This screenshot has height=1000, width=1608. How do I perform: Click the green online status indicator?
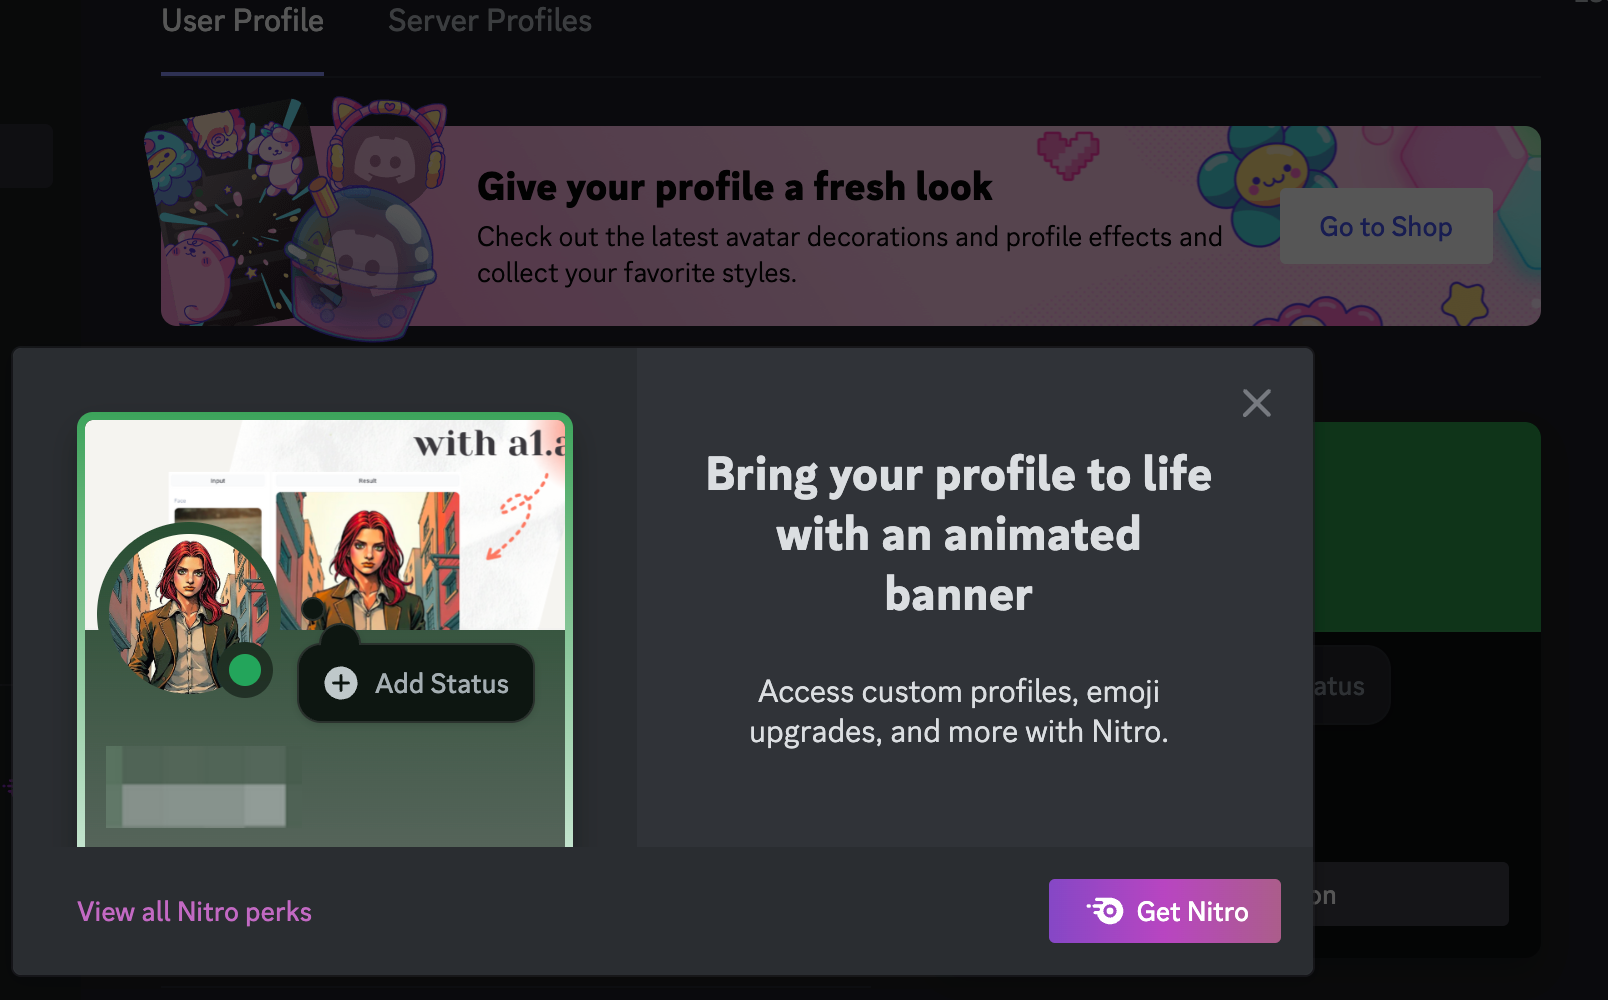coord(245,670)
